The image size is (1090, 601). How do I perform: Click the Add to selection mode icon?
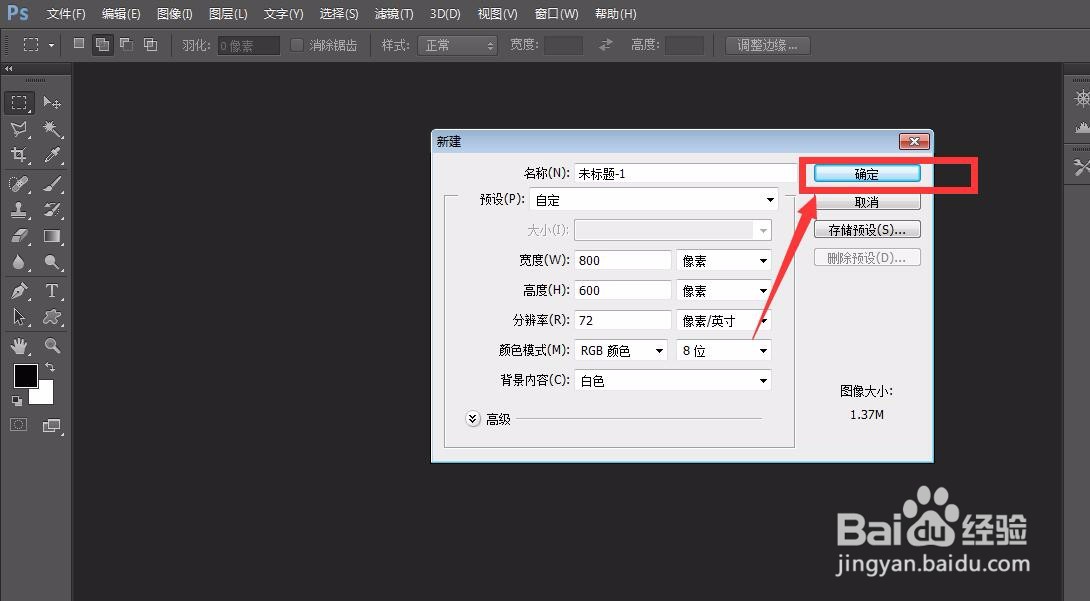[x=102, y=44]
